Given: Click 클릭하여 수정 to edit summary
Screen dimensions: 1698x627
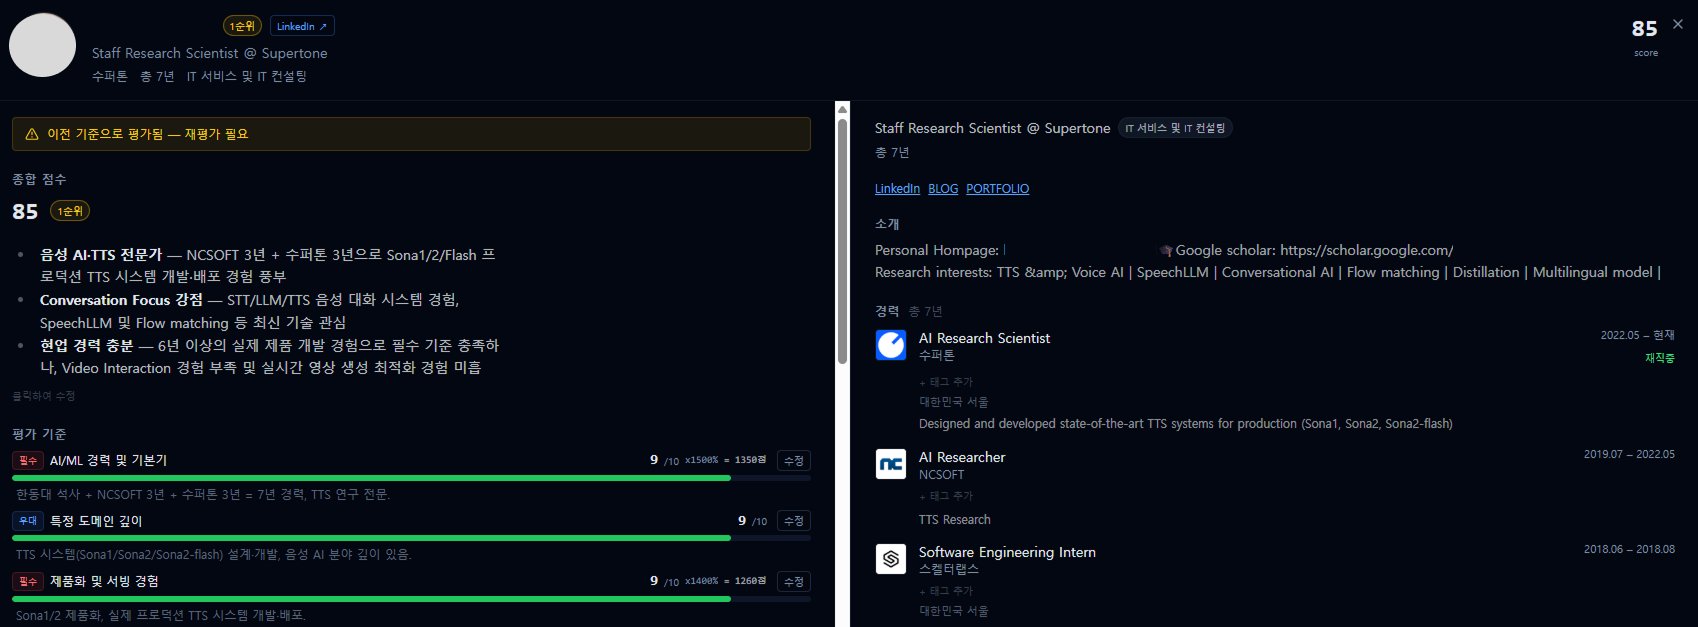Looking at the screenshot, I should click(x=44, y=396).
